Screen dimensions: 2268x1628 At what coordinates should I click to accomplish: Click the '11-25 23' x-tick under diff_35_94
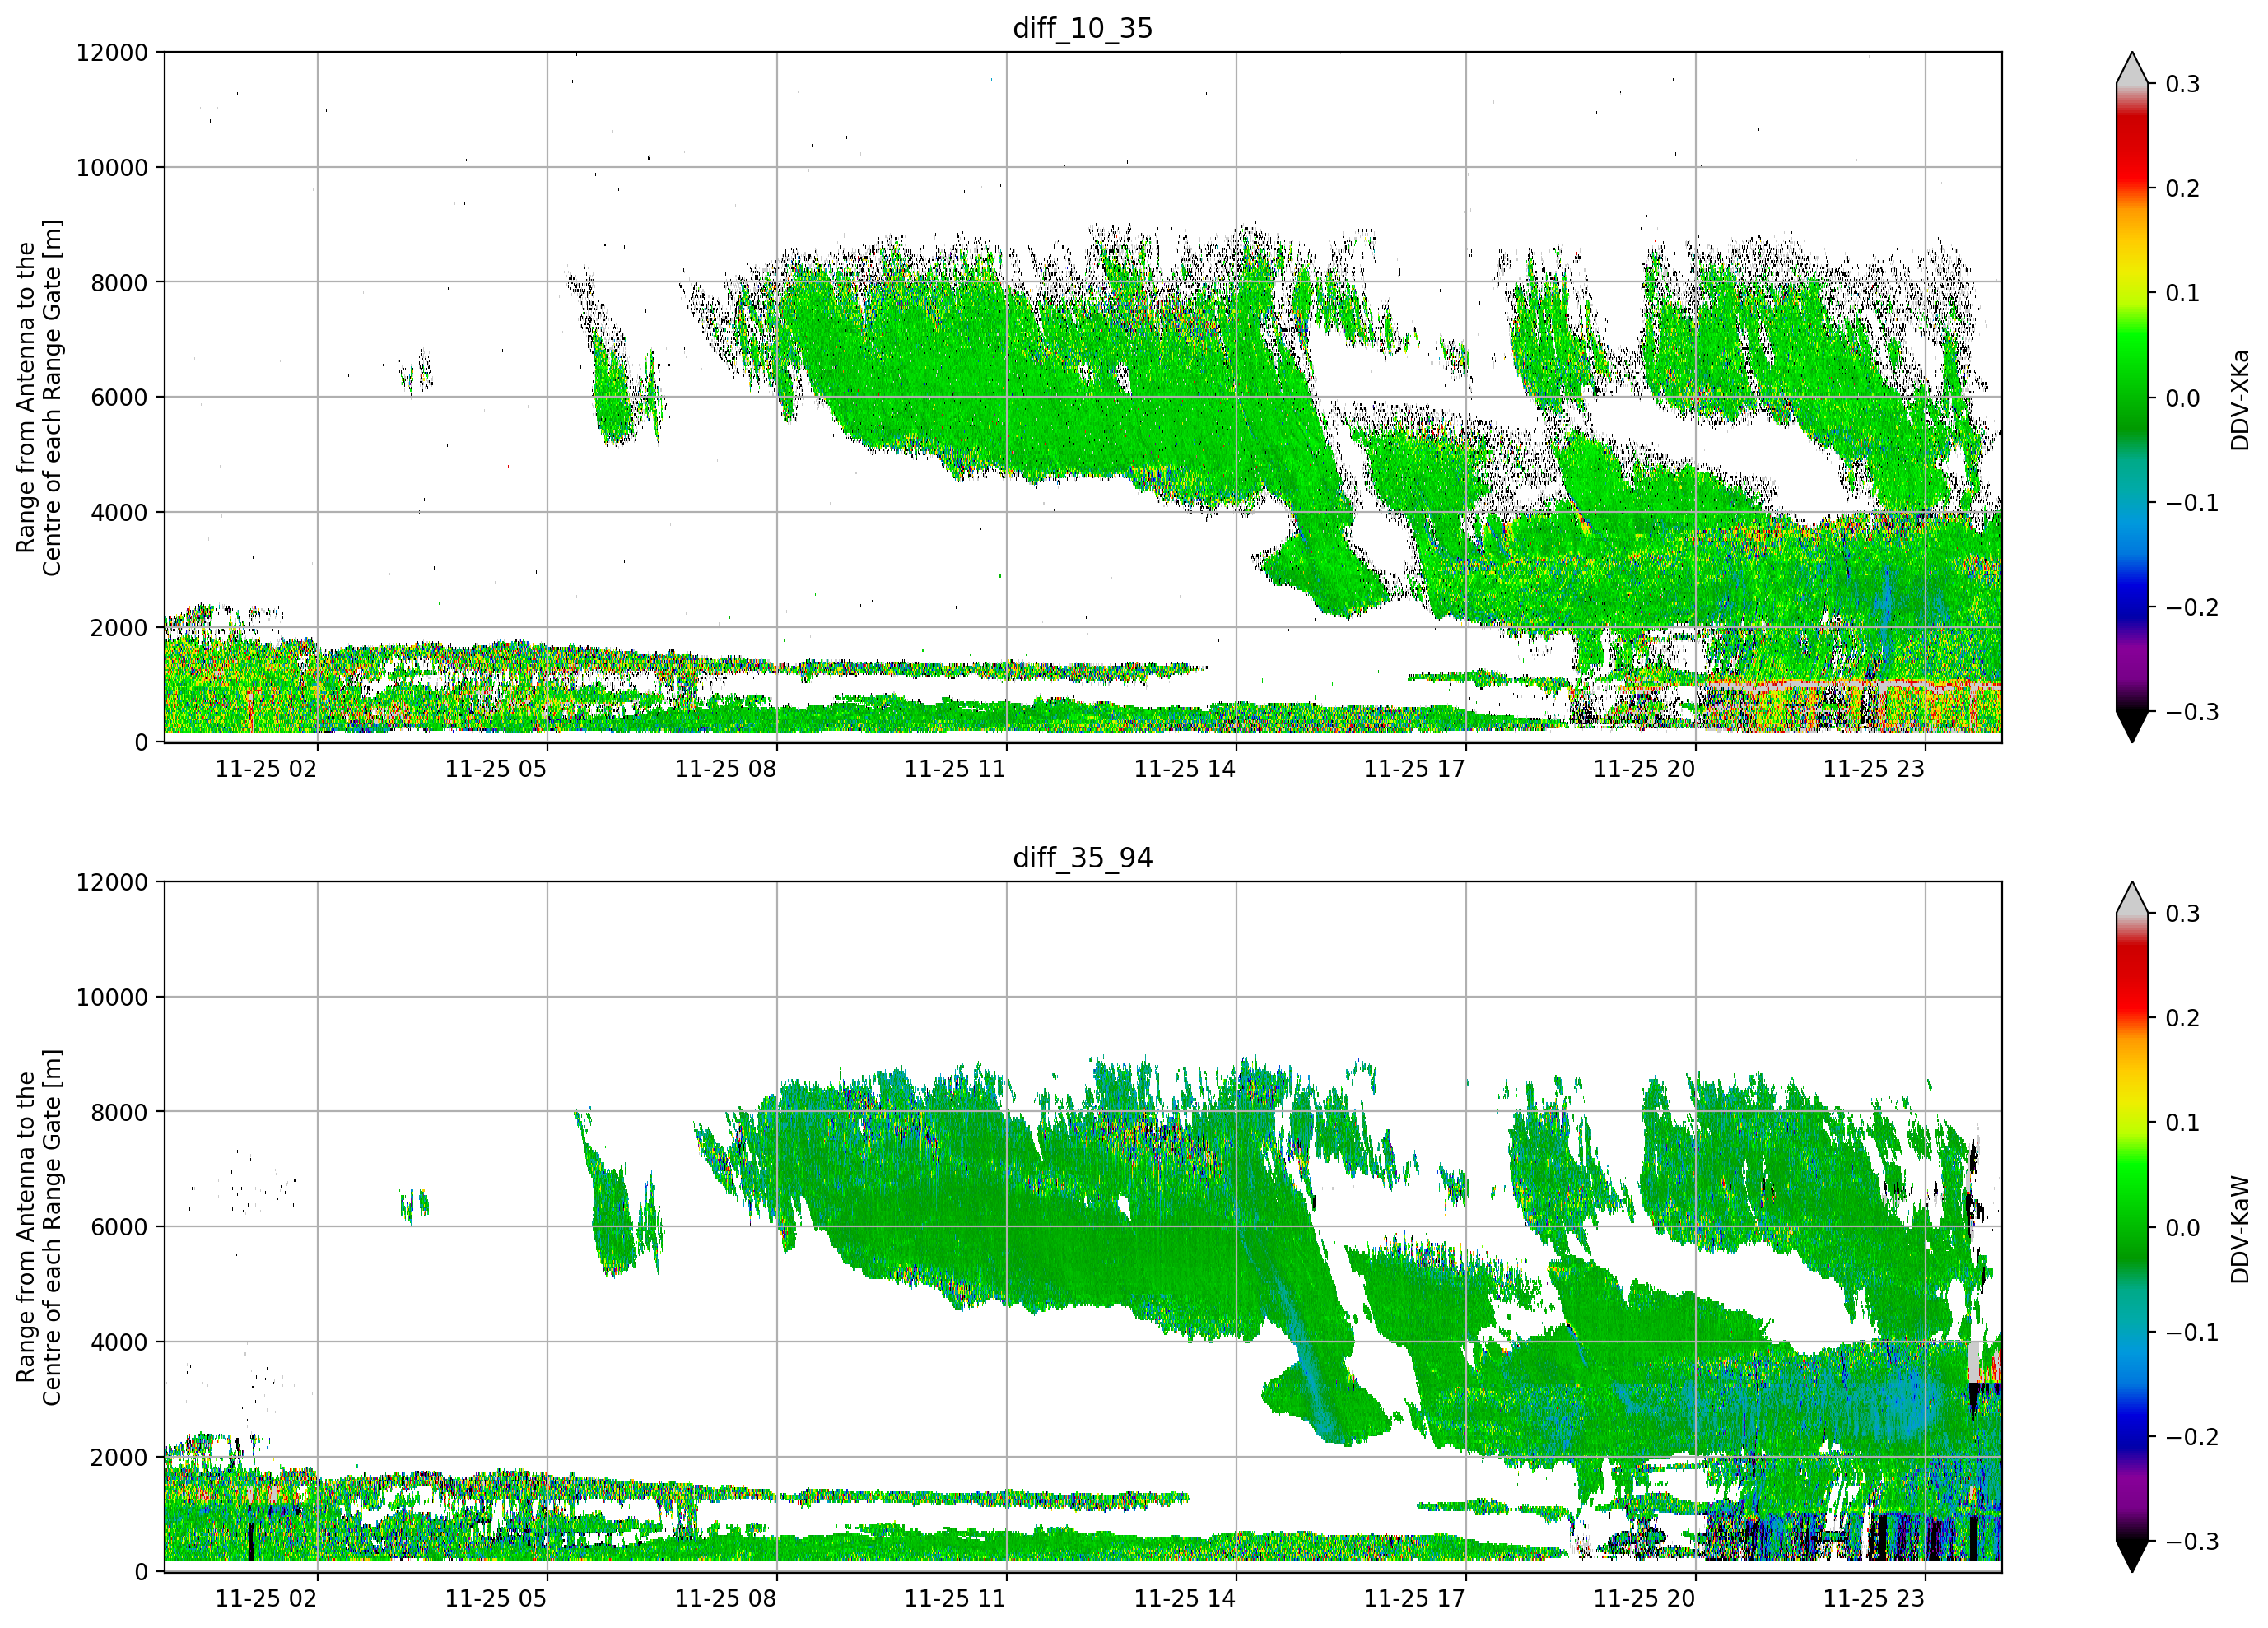1874,1599
